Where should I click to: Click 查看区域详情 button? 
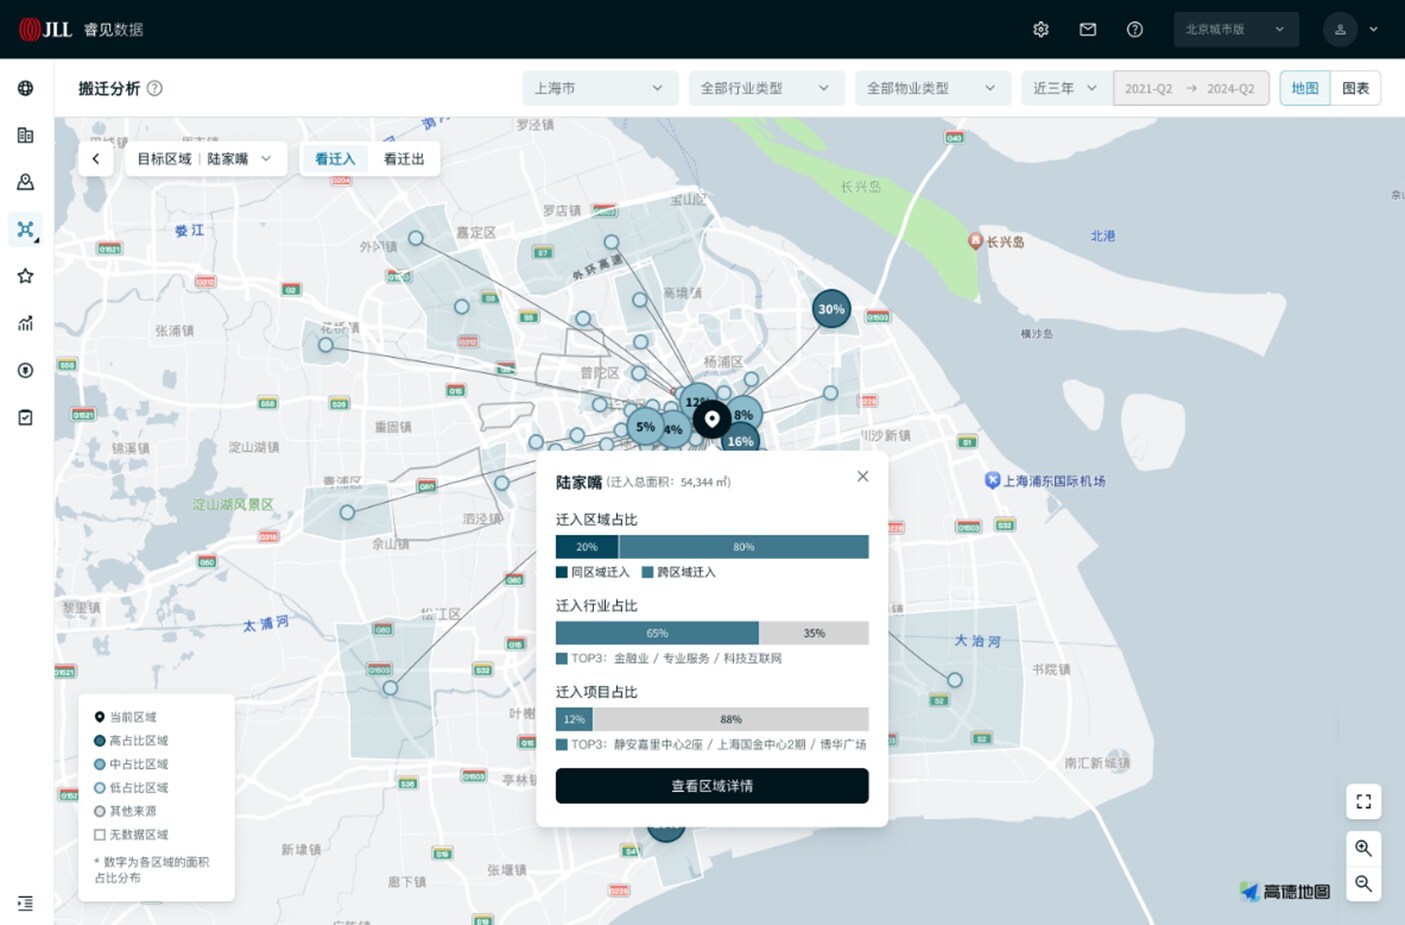(x=712, y=786)
